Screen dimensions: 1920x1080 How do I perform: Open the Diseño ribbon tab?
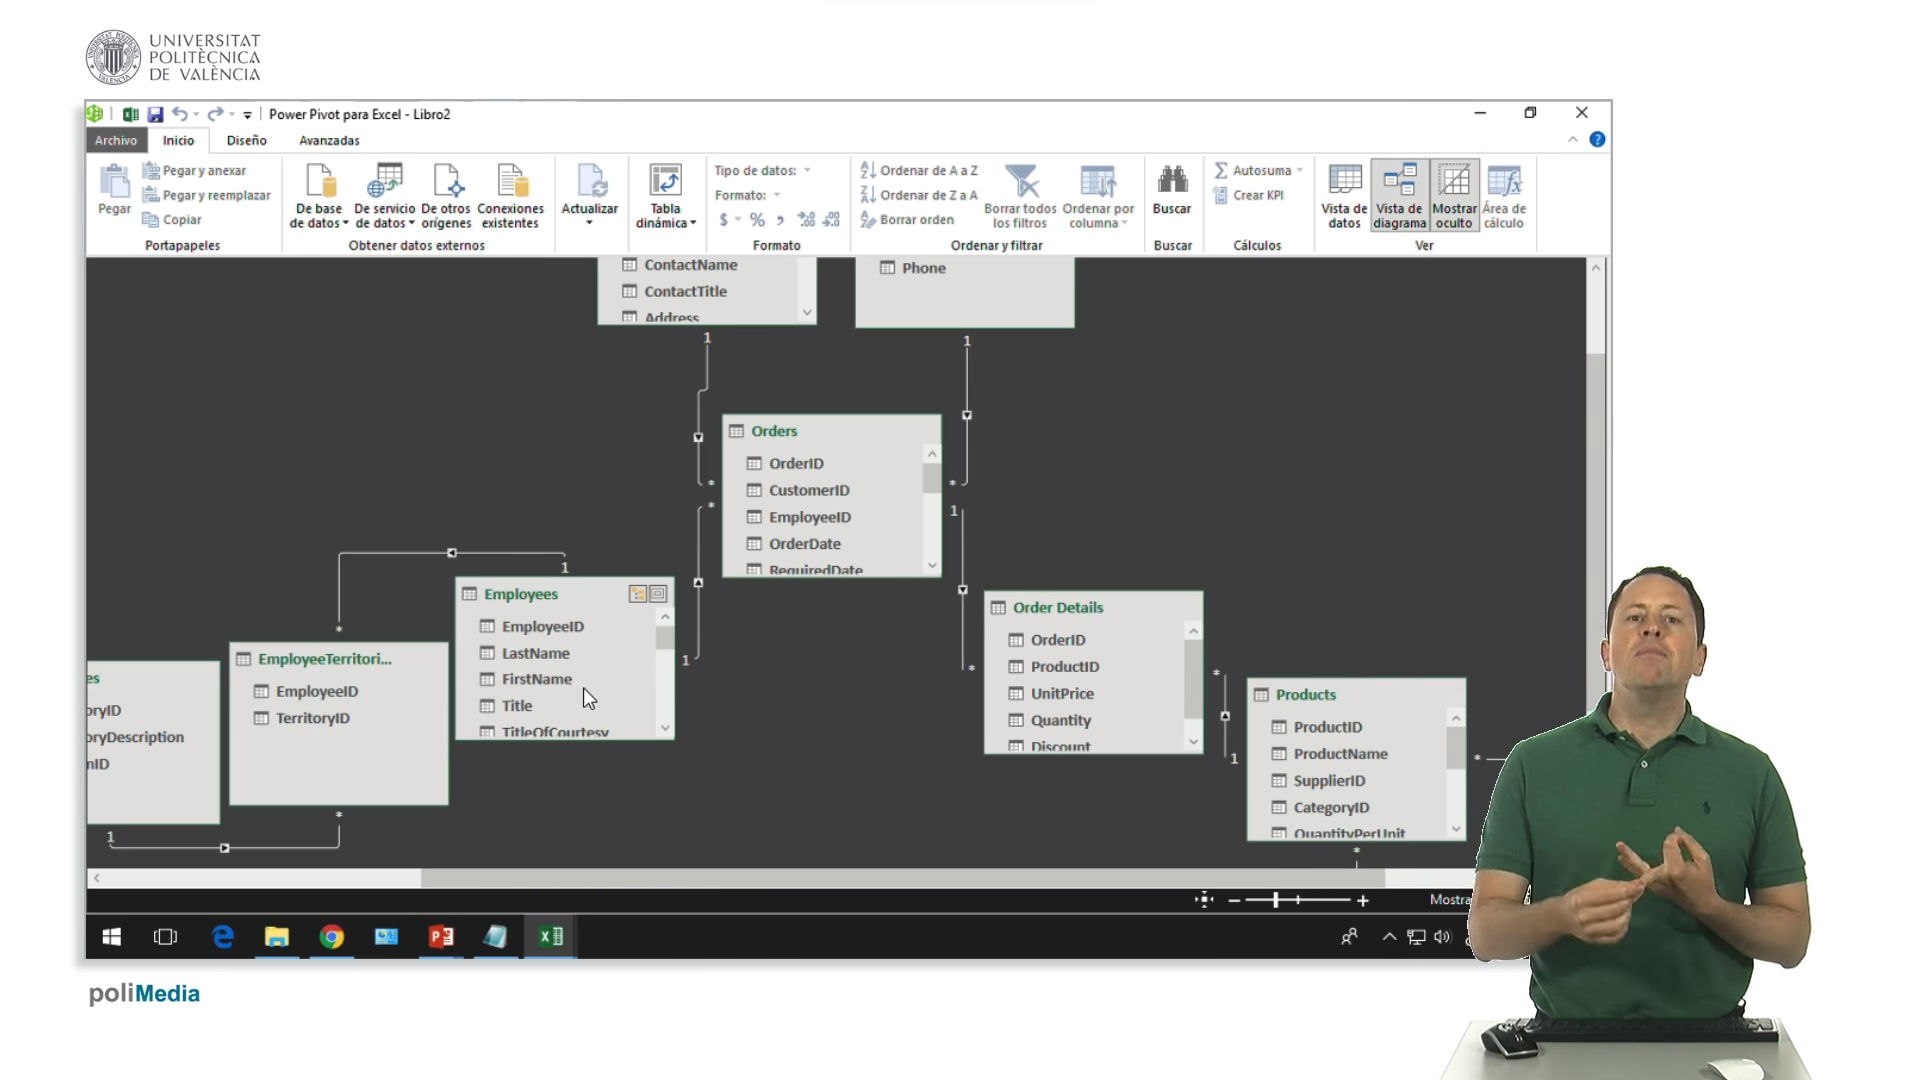point(246,141)
